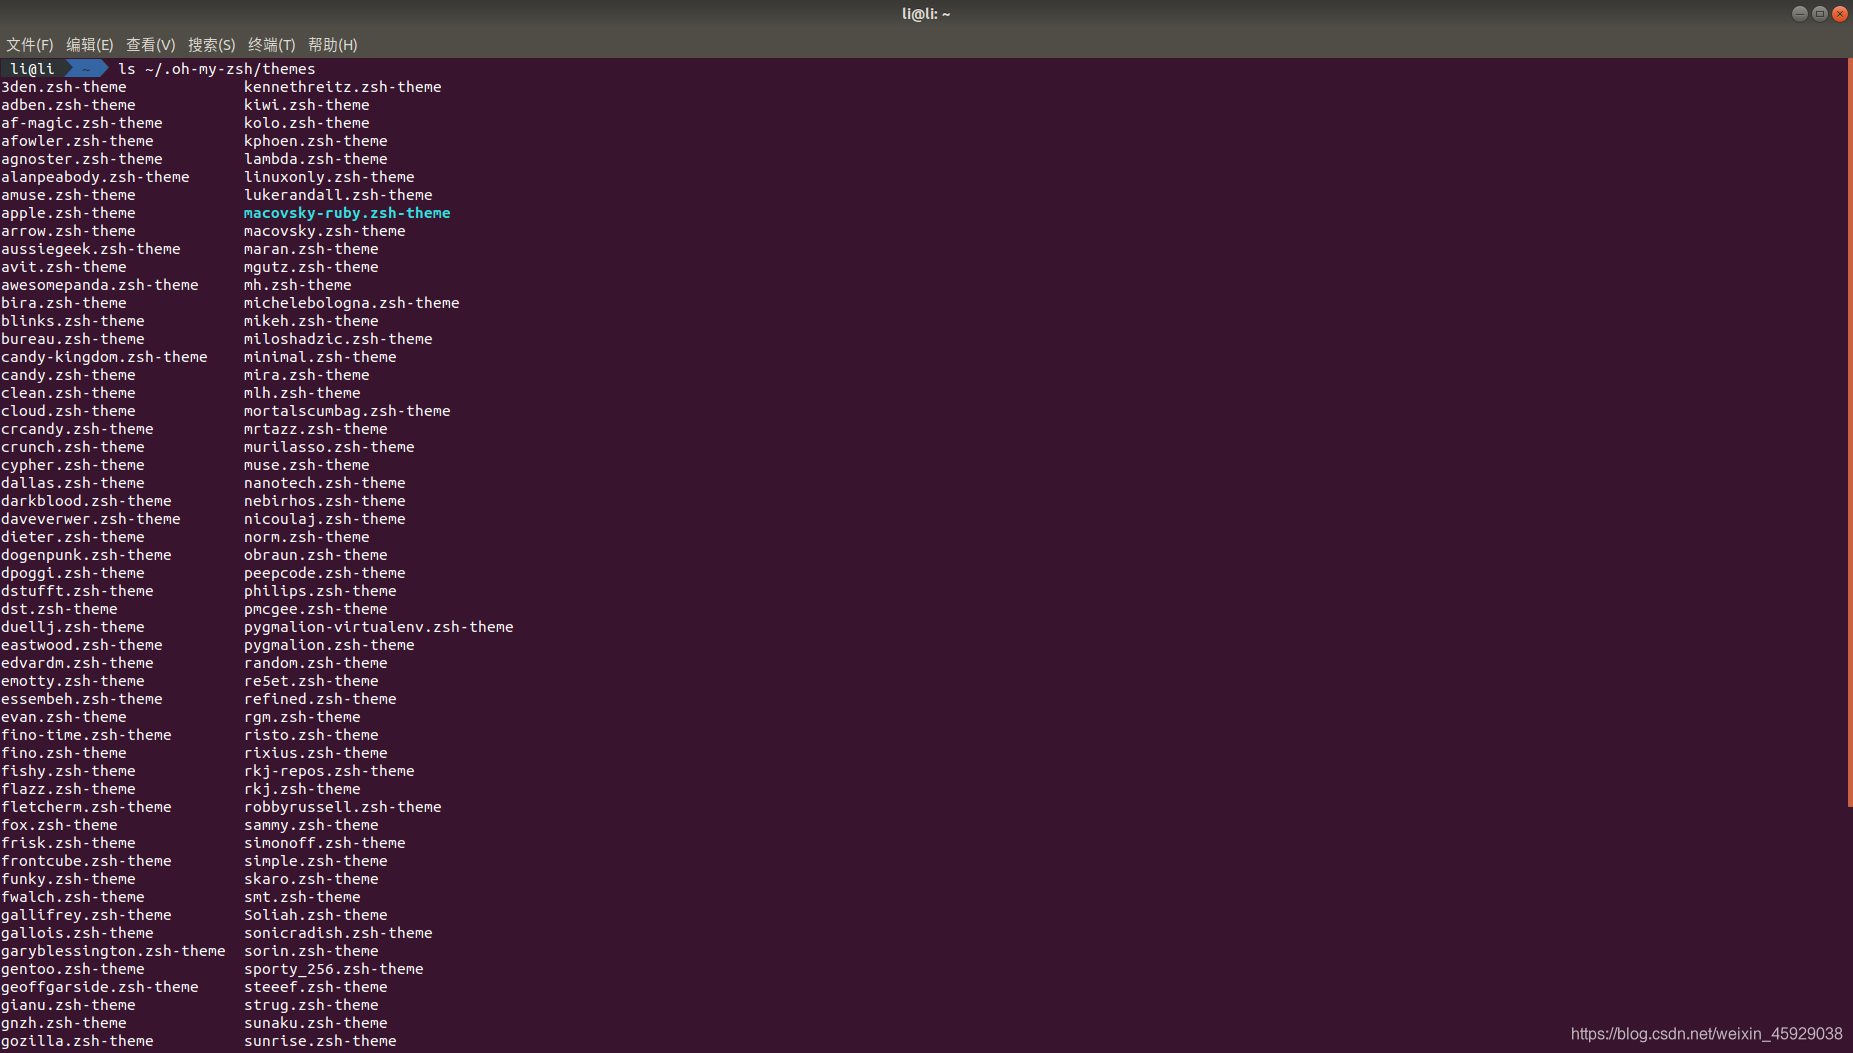This screenshot has width=1853, height=1053.
Task: Click the terminal vertical scrollbar
Action: click(x=1849, y=433)
